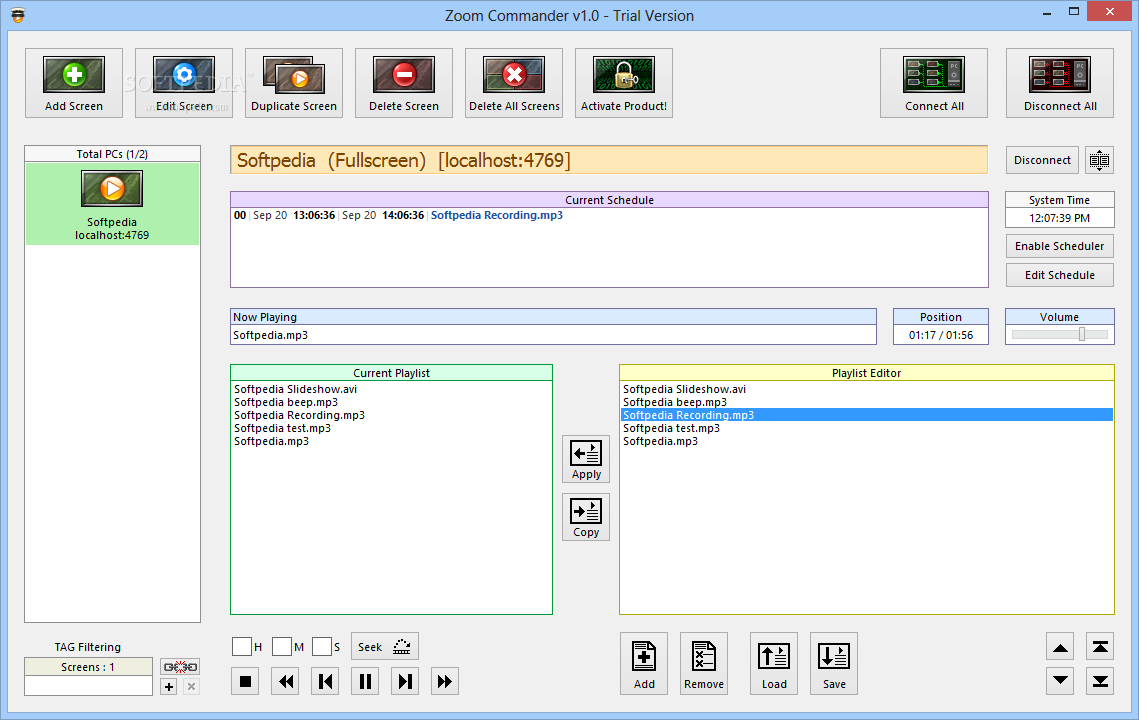
Task: Add a tag with the plus button
Action: pyautogui.click(x=169, y=687)
